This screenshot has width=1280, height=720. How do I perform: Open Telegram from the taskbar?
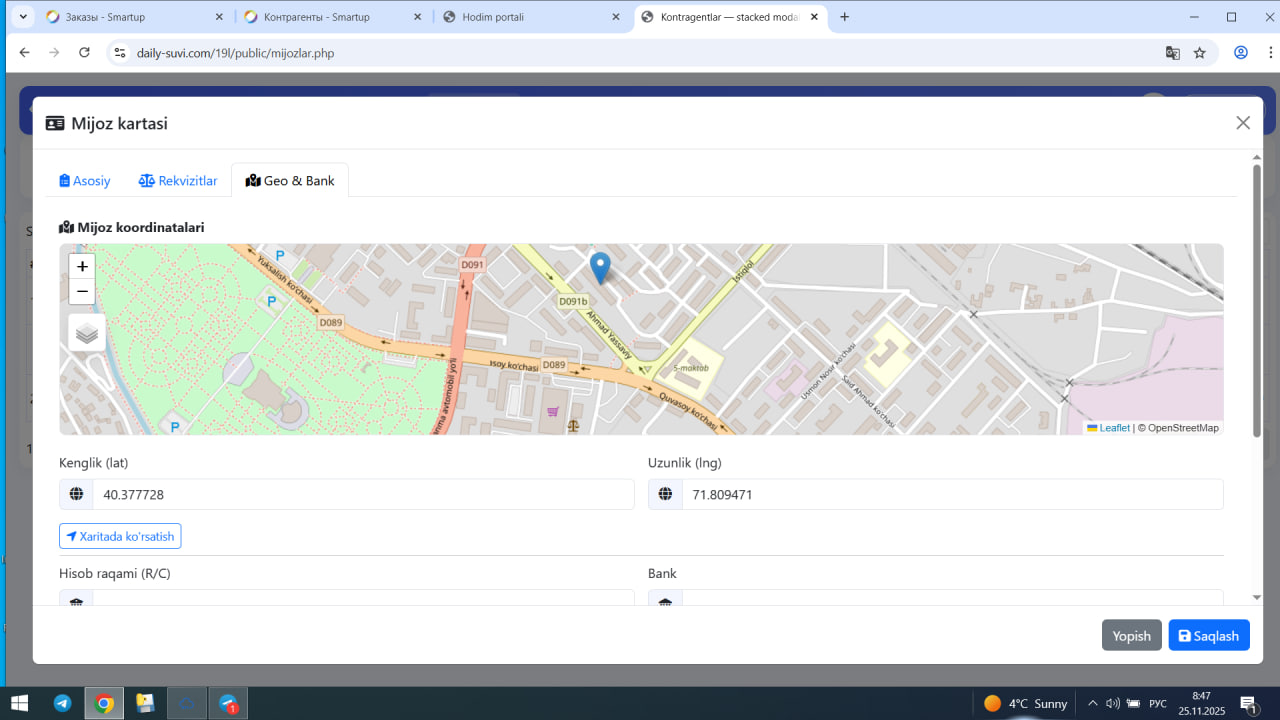tap(62, 703)
